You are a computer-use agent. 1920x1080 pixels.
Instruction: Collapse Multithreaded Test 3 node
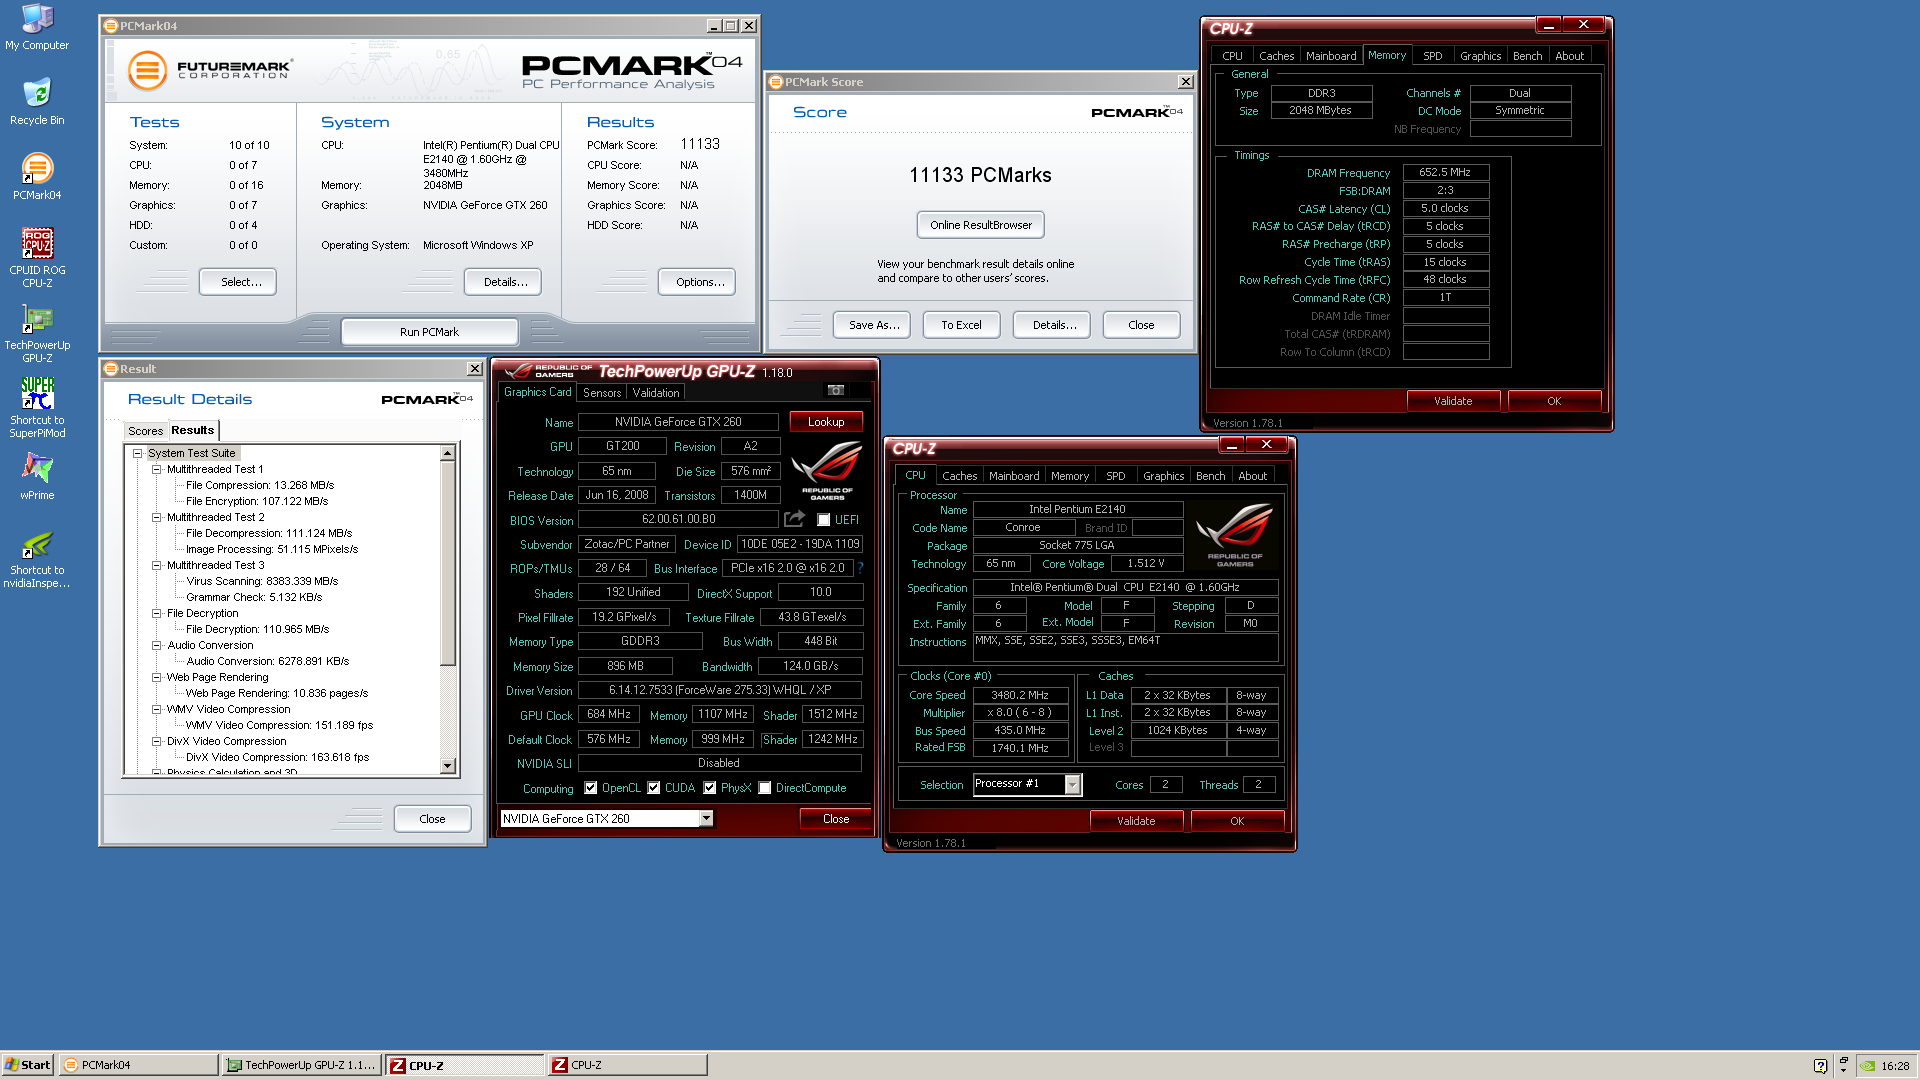coord(157,565)
